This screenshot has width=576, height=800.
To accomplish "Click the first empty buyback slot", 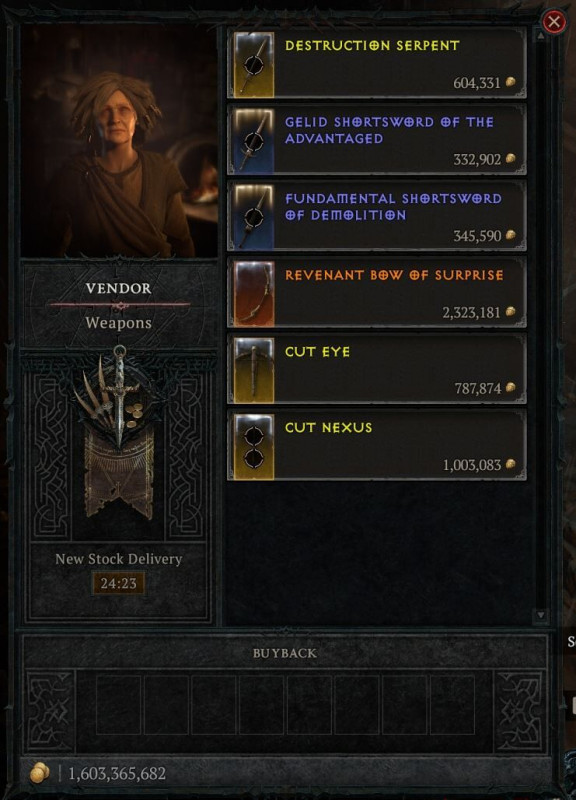I will (118, 705).
